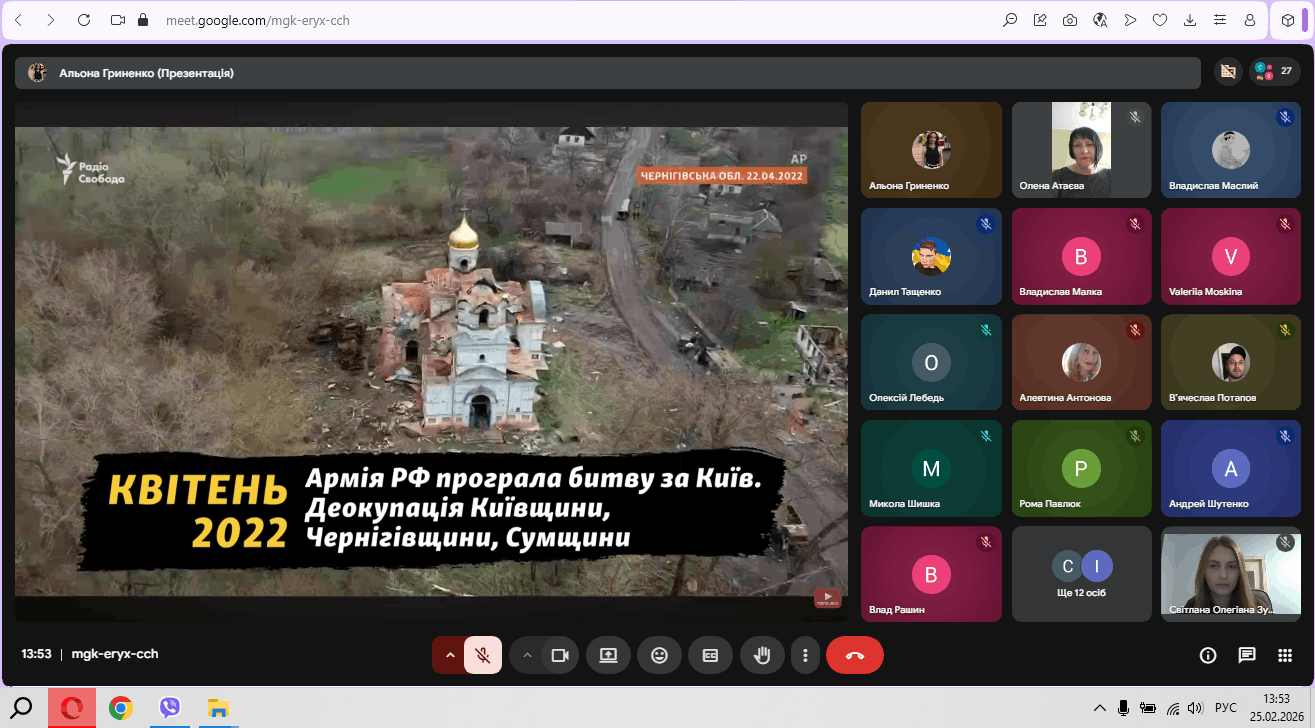Leave the call with red hang-up button
Viewport: 1315px width, 728px height.
854,655
